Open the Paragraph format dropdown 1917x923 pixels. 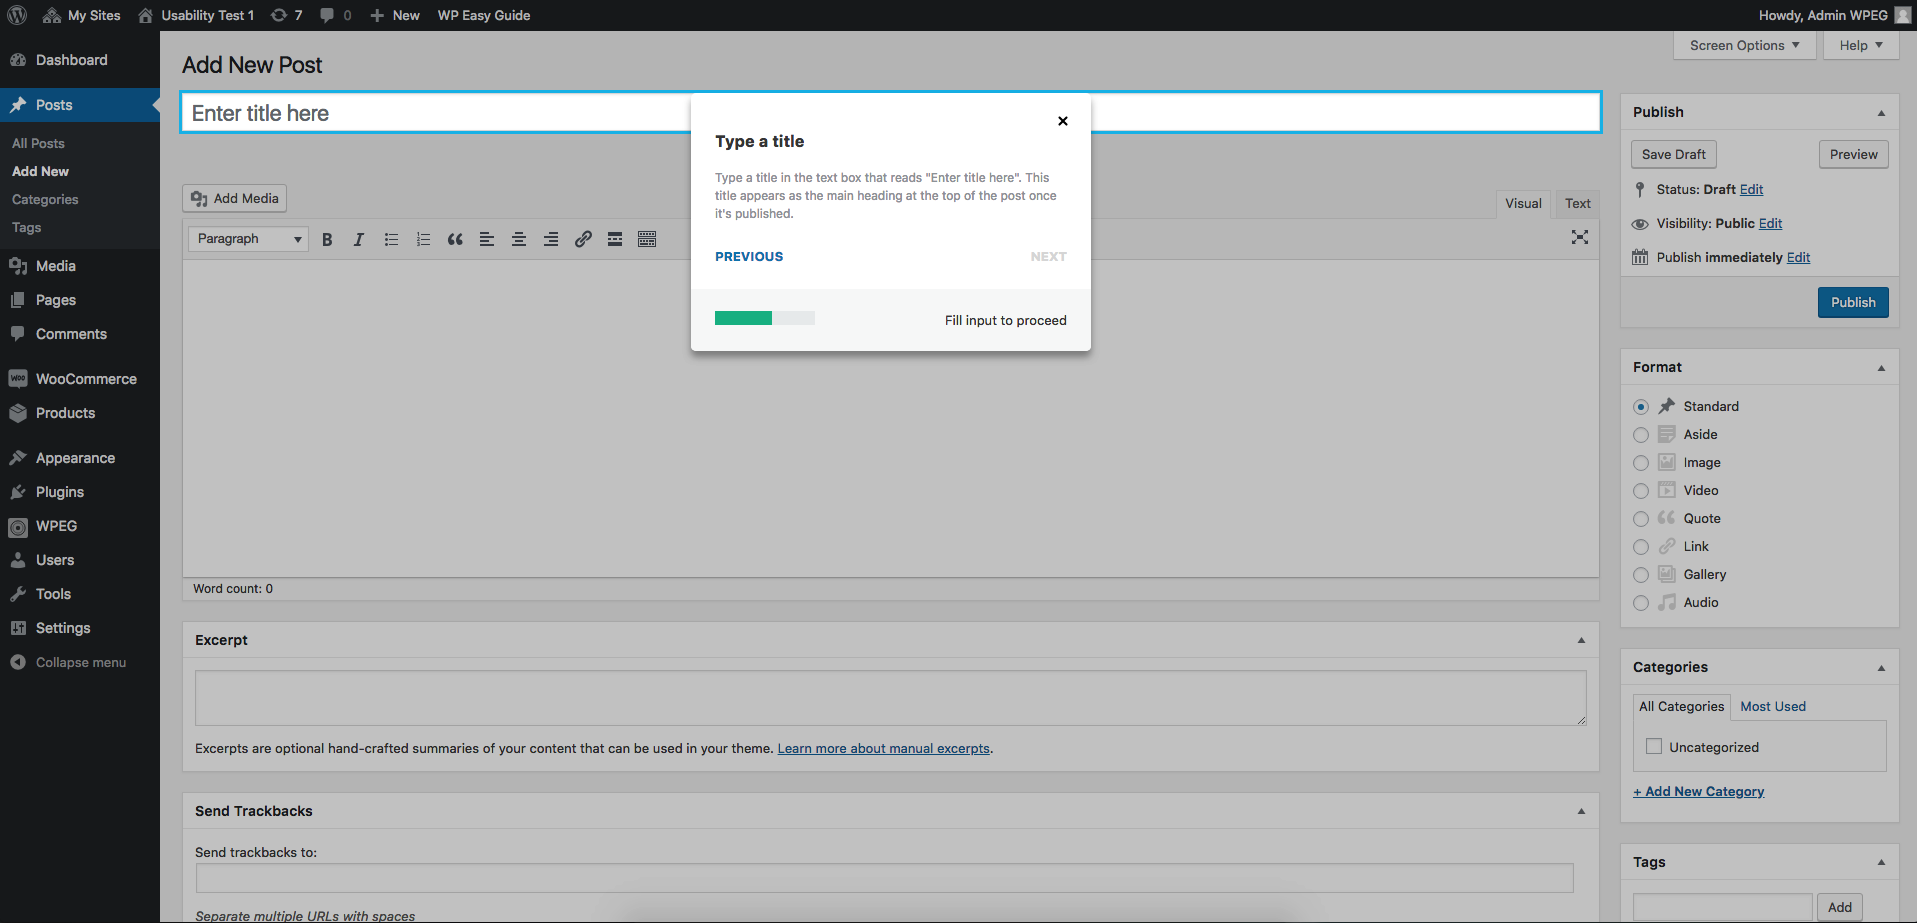tap(248, 239)
